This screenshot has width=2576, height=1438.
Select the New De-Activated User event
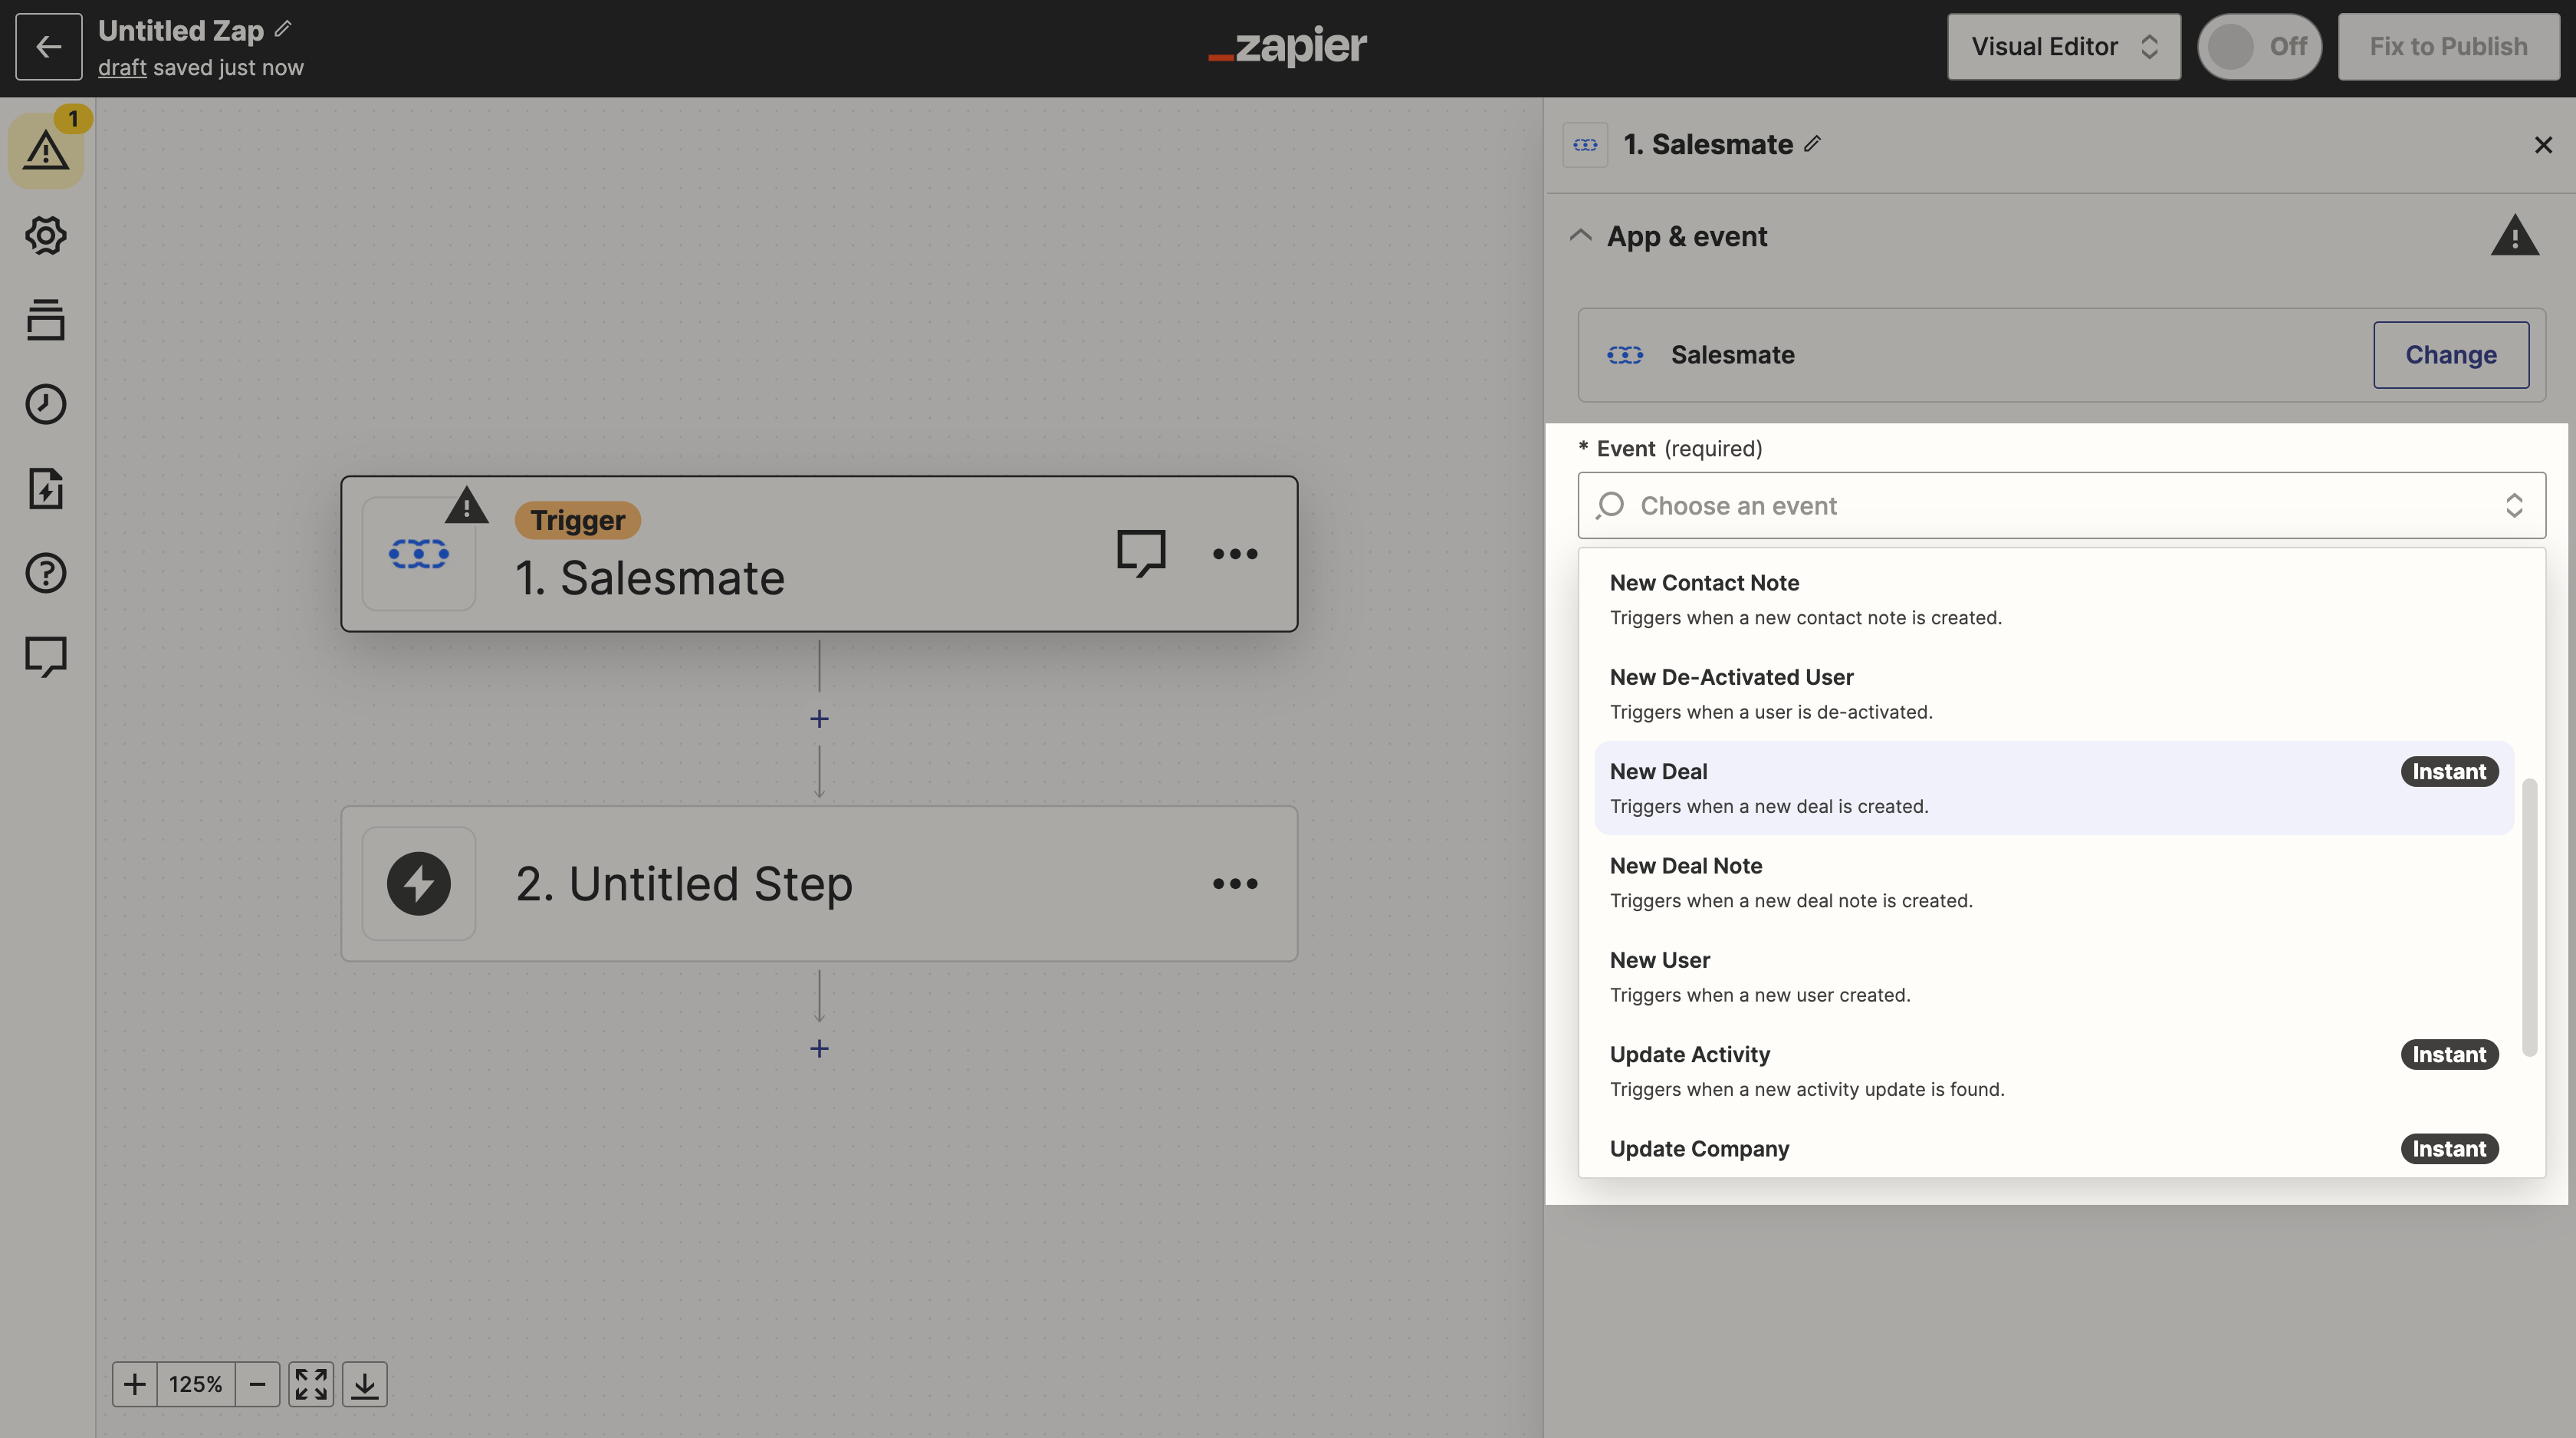click(x=2055, y=693)
